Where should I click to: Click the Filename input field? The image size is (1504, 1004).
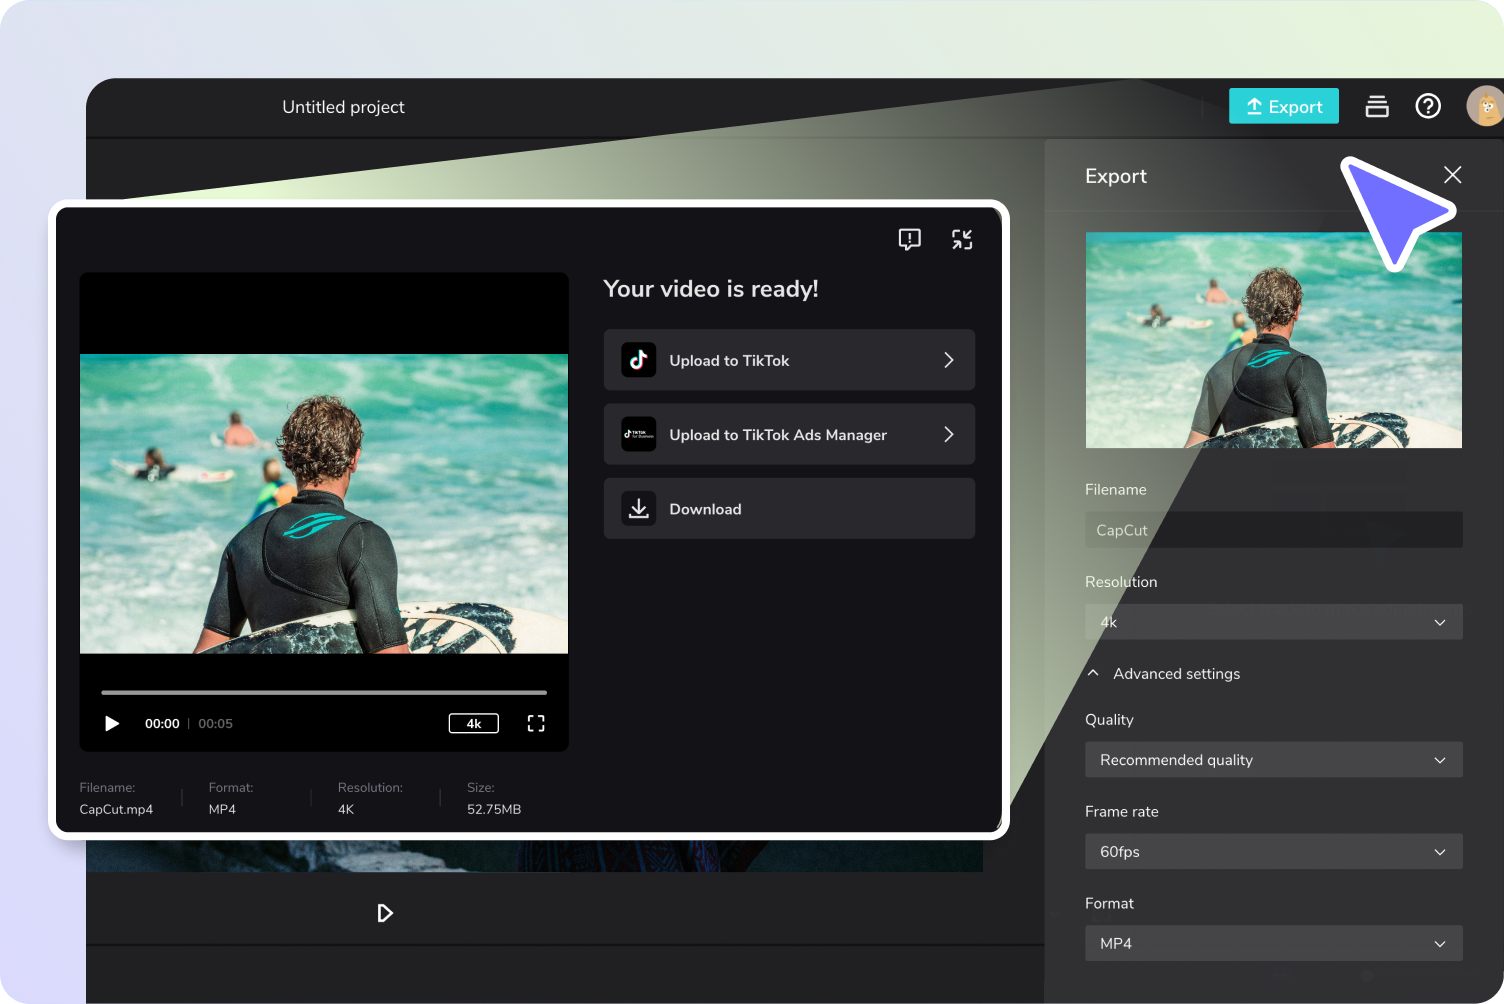click(1273, 530)
